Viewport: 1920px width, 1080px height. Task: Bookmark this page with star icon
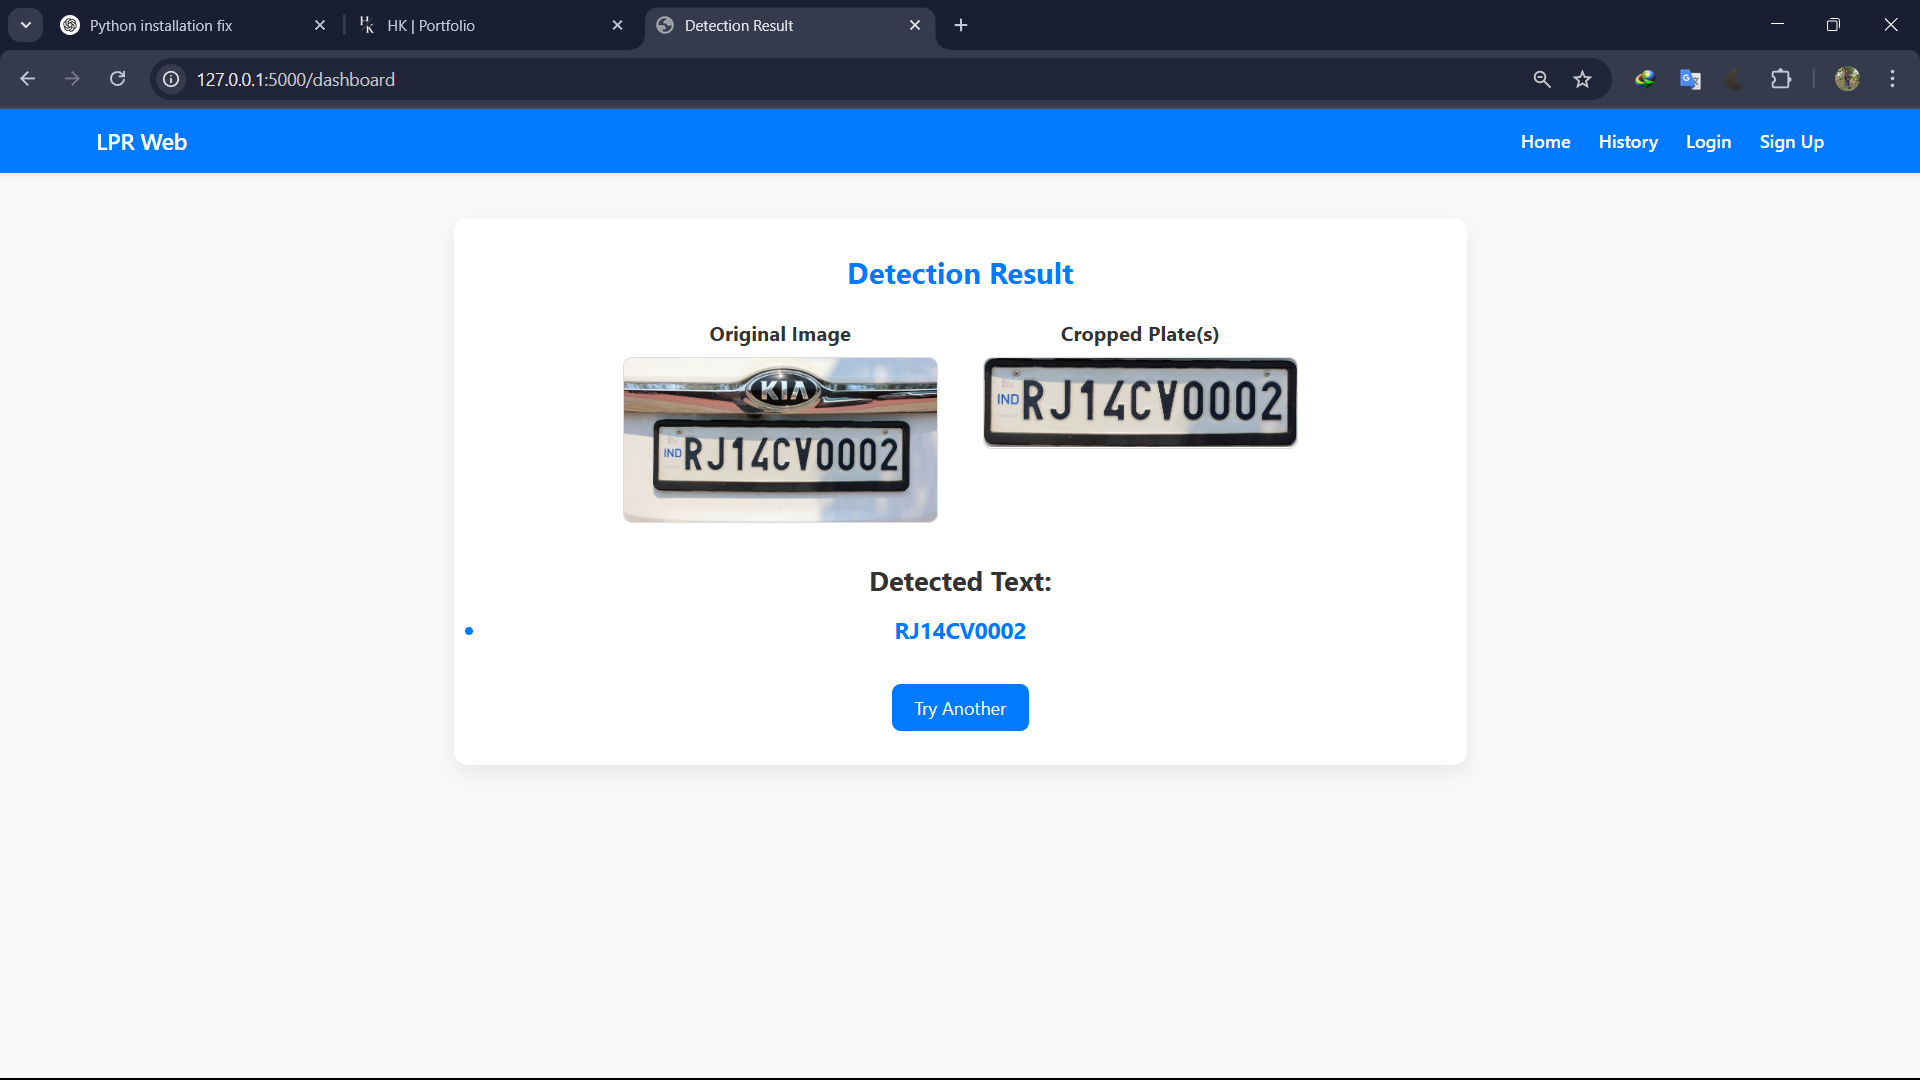click(x=1582, y=79)
